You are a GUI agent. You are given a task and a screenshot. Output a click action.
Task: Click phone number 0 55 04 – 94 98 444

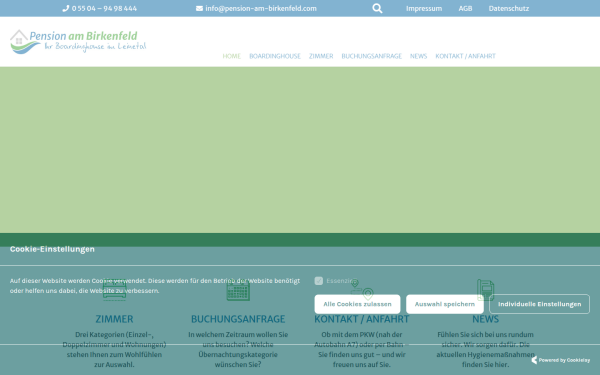coord(104,8)
